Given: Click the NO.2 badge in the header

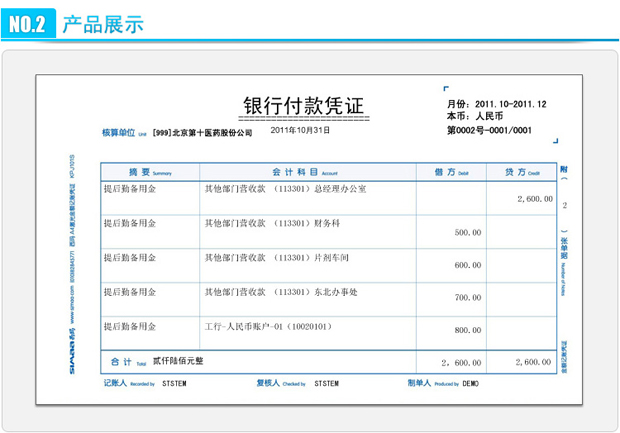Looking at the screenshot, I should 28,23.
